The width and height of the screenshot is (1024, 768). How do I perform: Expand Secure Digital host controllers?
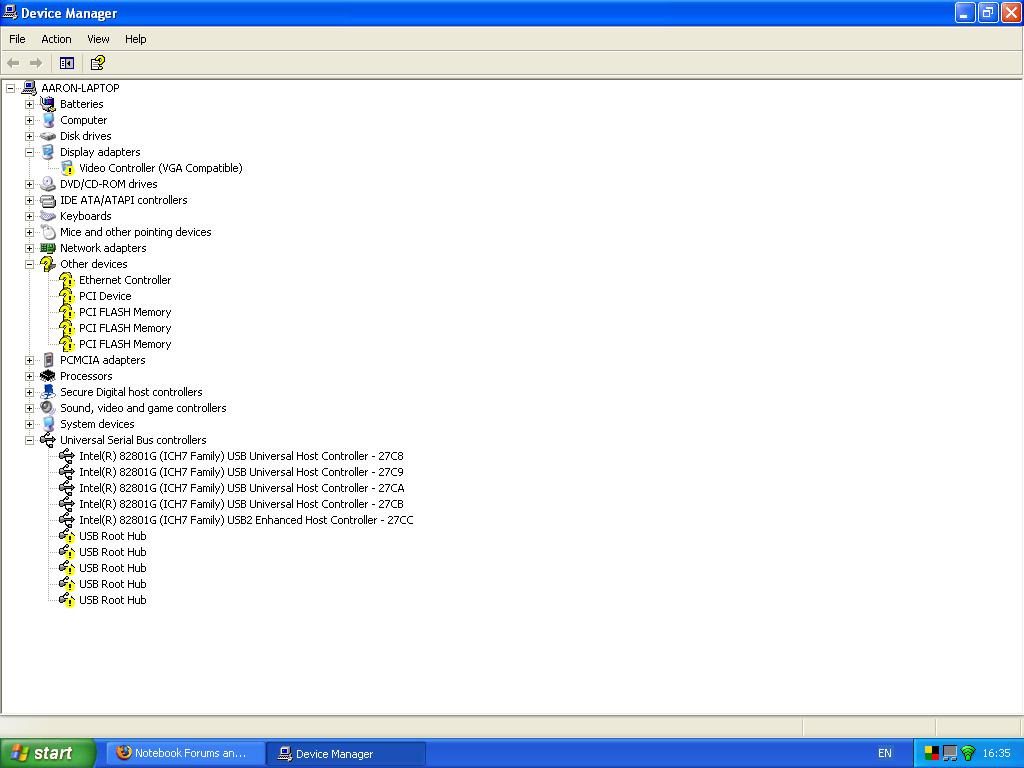point(29,392)
